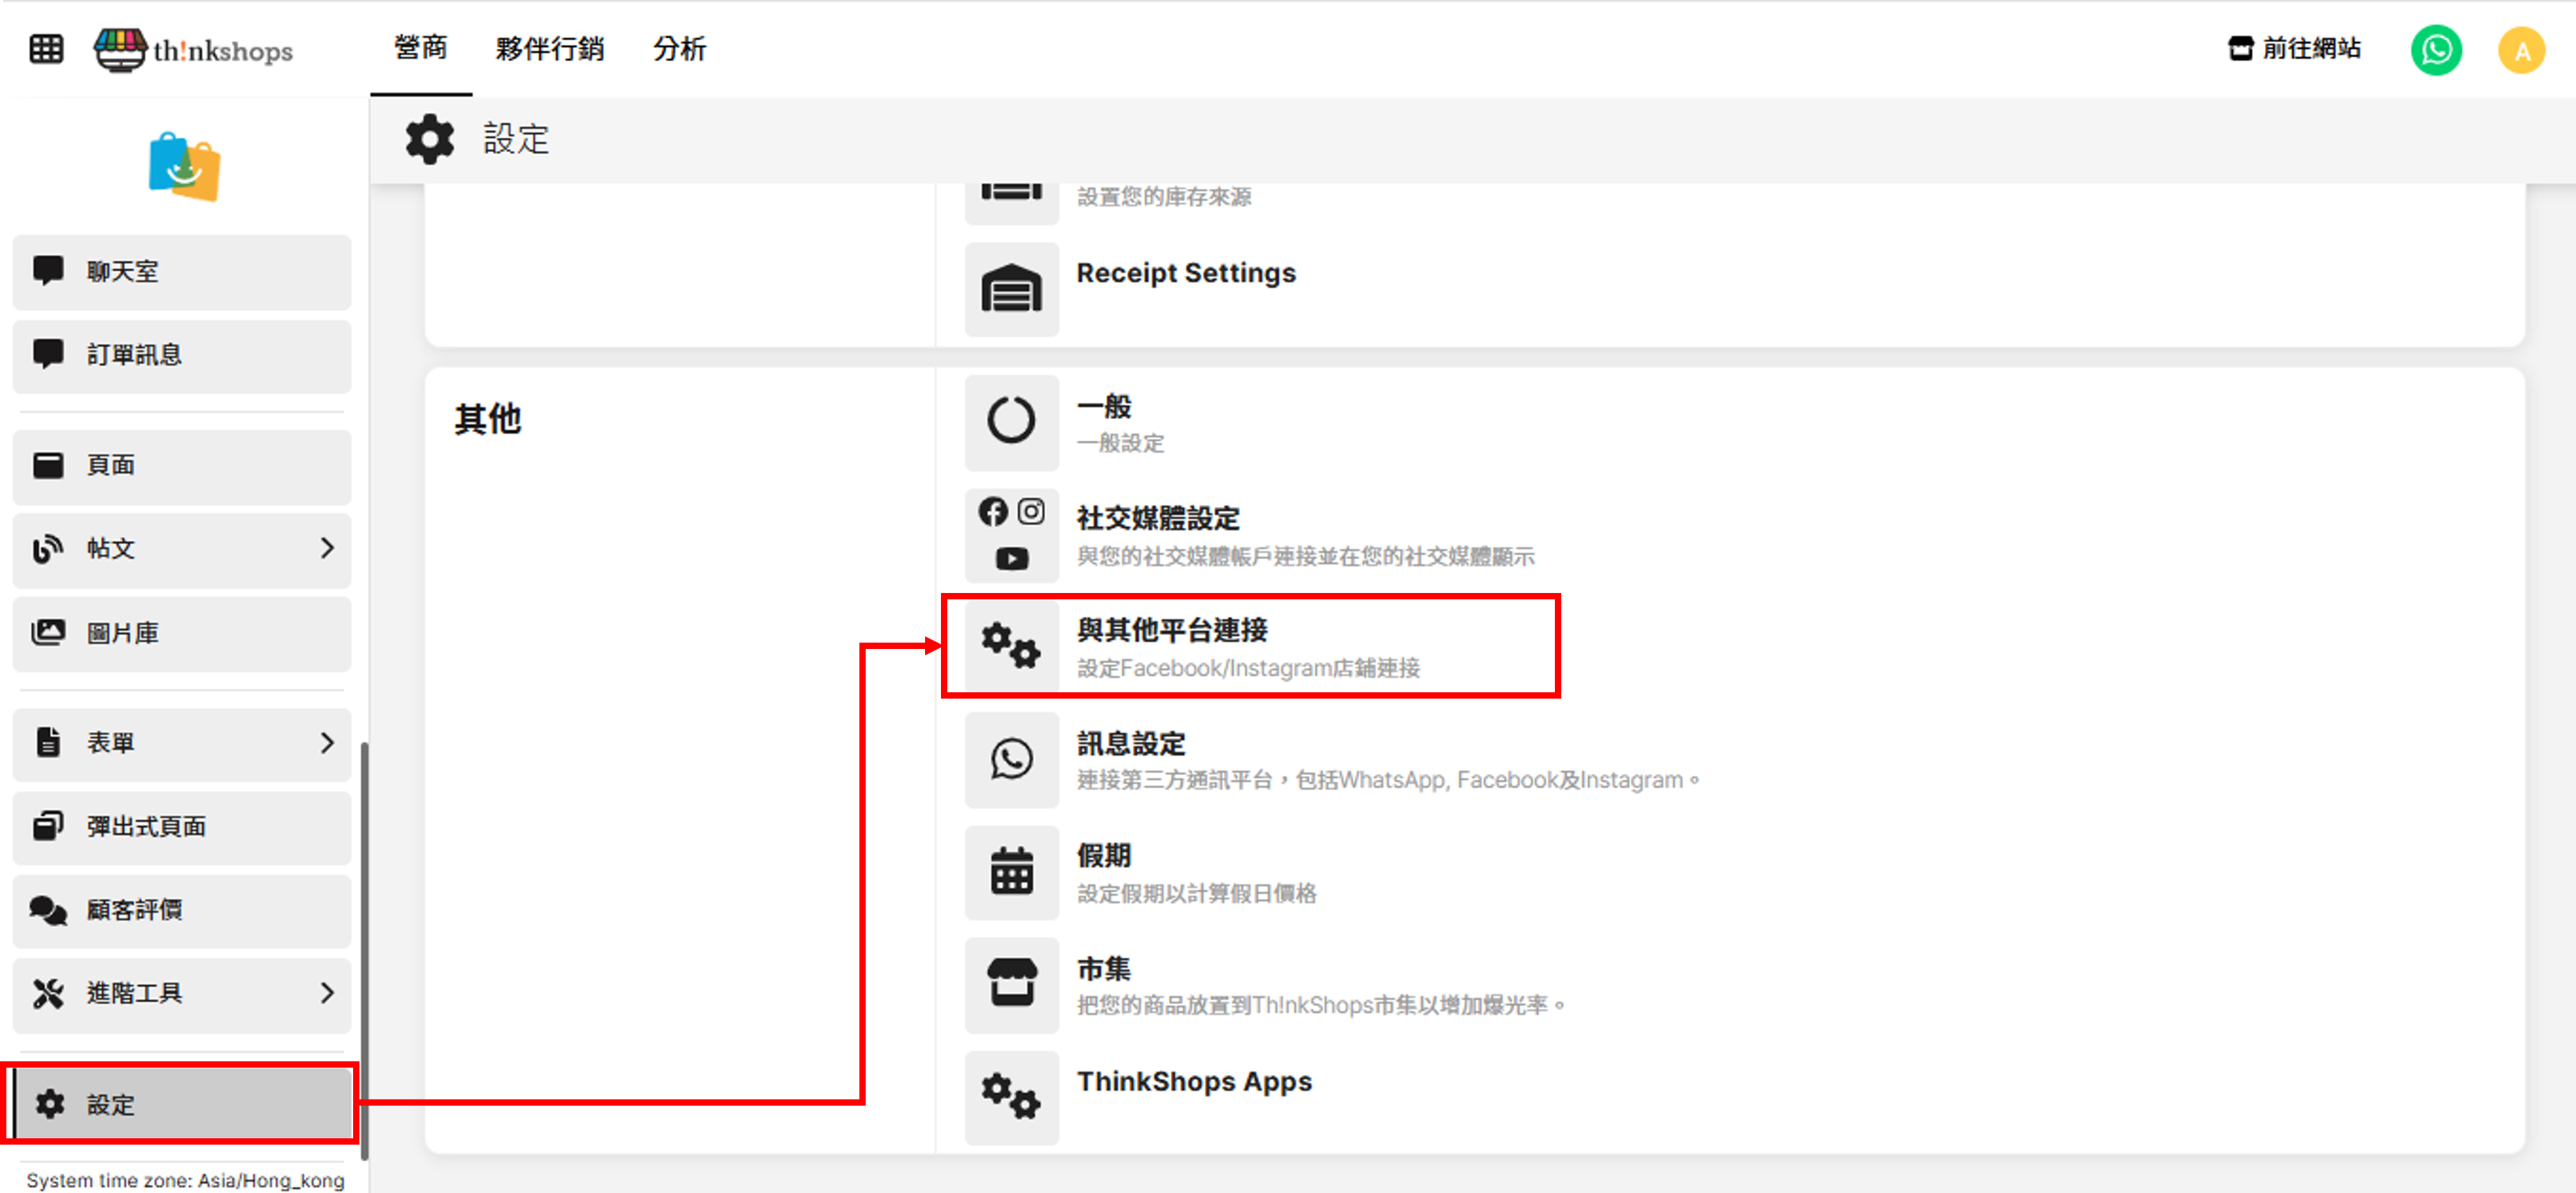Expand the 表單 sidebar chevron
This screenshot has height=1193, width=2576.
326,743
